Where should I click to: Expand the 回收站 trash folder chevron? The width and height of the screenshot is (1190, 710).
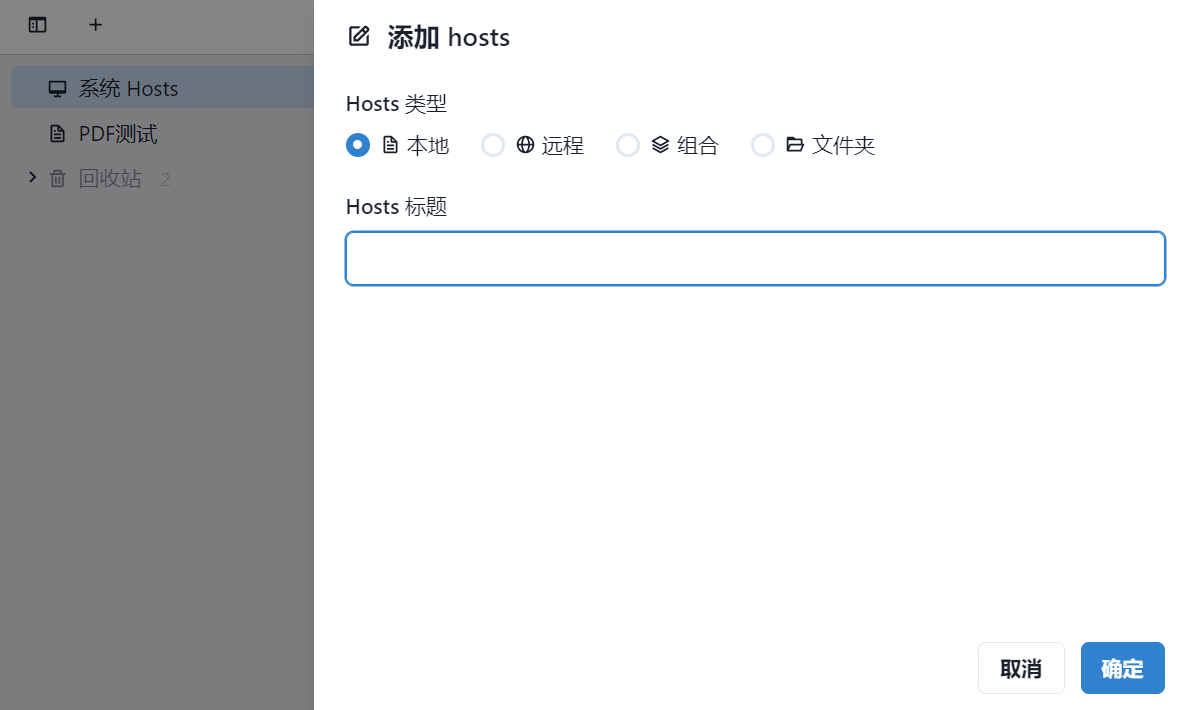tap(32, 178)
